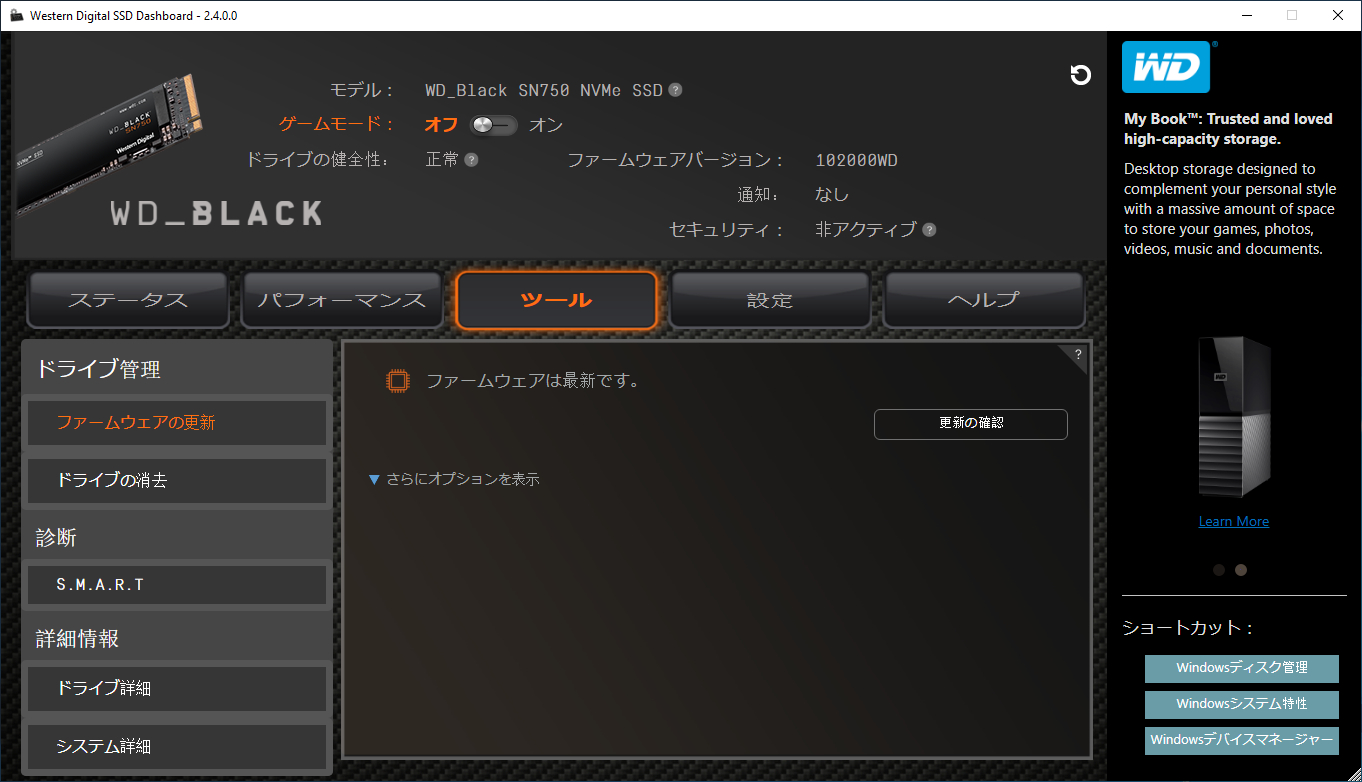Open システム詳細 in the sidebar
The height and width of the screenshot is (782, 1362).
coord(177,747)
